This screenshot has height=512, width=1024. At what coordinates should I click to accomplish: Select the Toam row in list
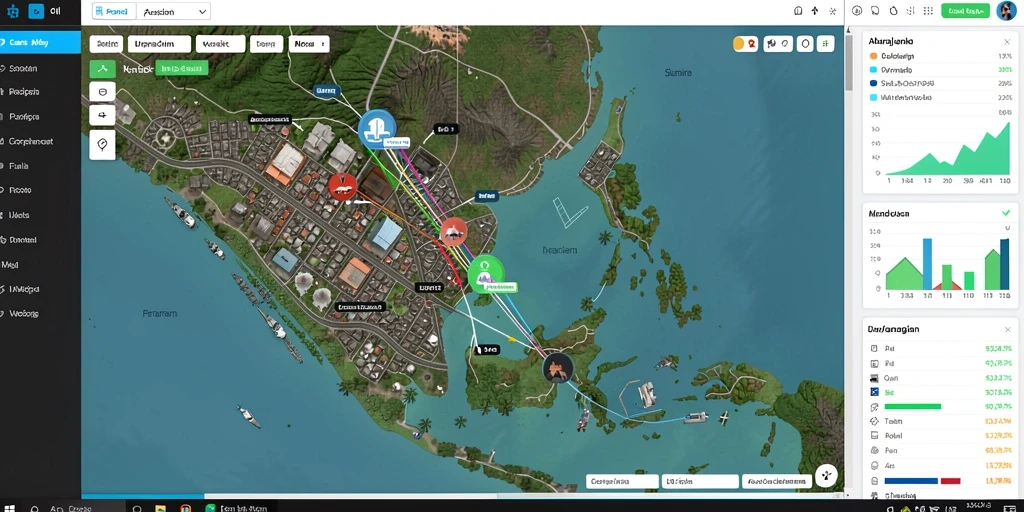[941, 422]
